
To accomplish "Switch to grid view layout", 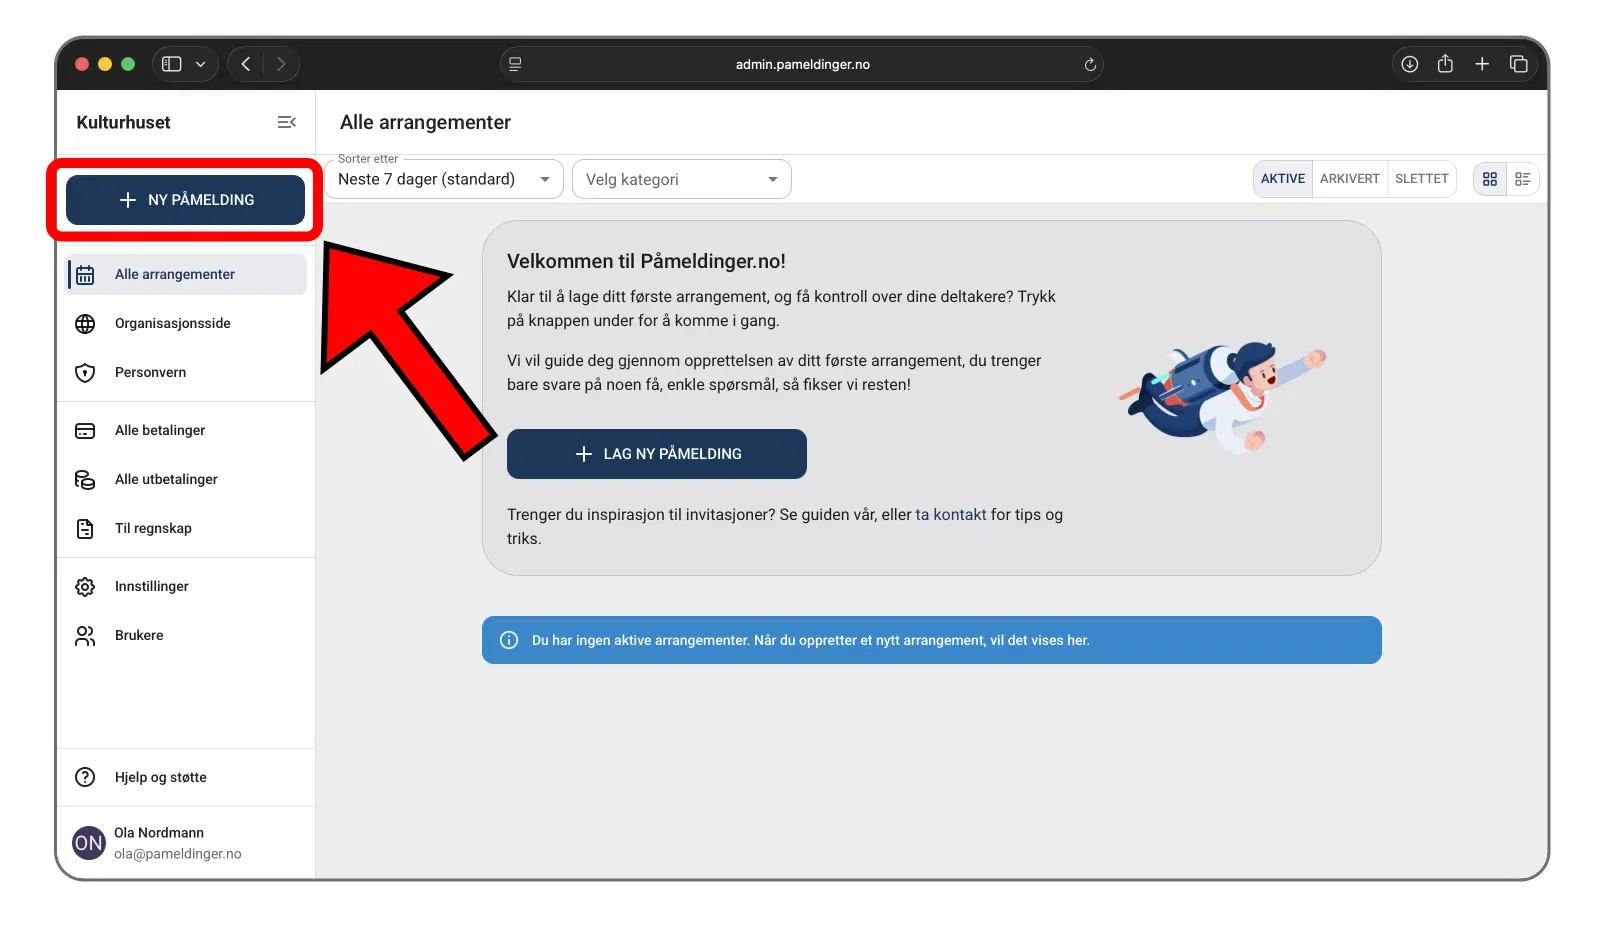I will pos(1490,179).
